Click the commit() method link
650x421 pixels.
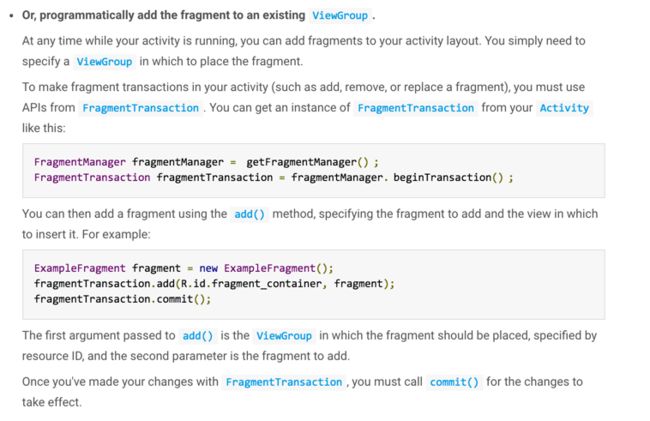coord(454,382)
